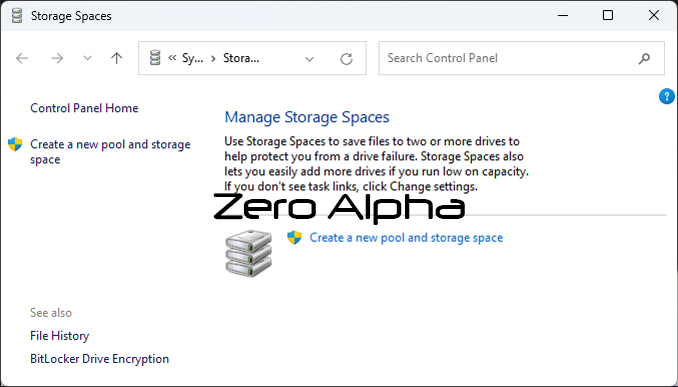Viewport: 678px width, 387px height.
Task: Expand the hidden breadcrumb path chevrons
Action: coord(172,58)
